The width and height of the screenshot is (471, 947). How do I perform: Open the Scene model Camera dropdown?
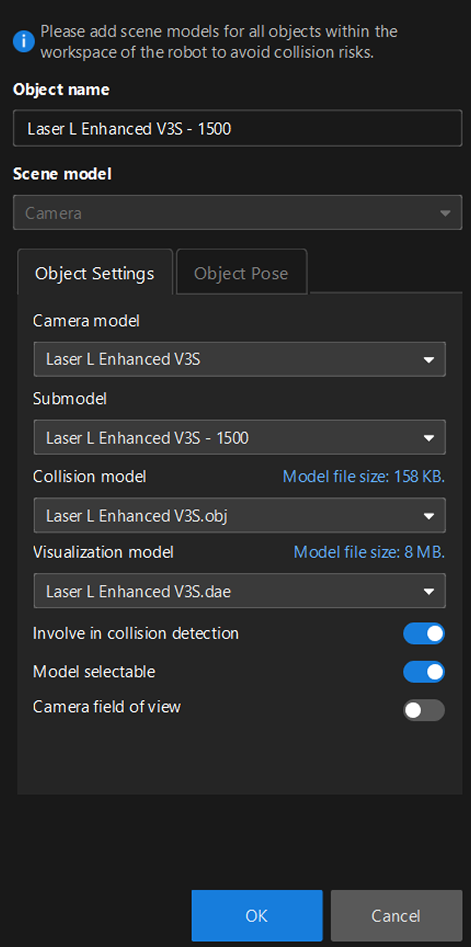(237, 213)
